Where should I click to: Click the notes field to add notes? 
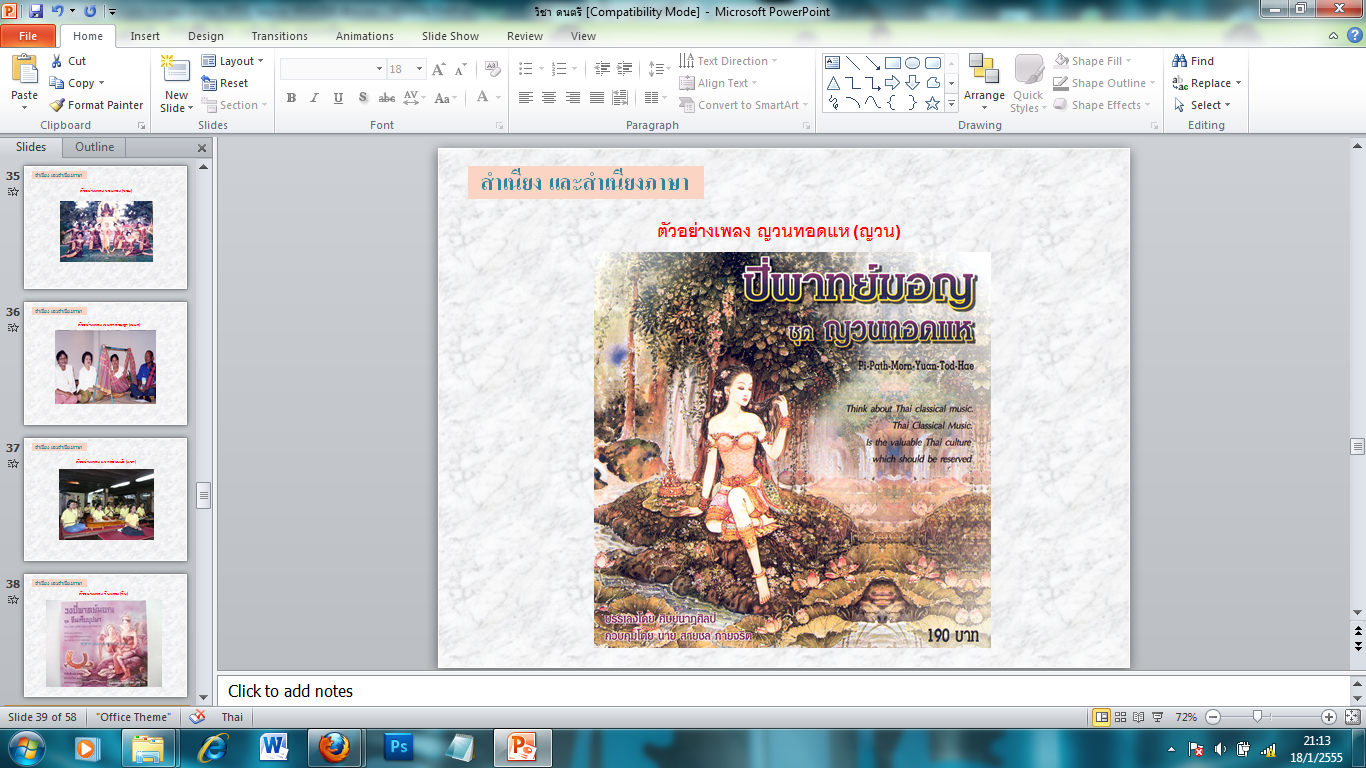point(783,691)
